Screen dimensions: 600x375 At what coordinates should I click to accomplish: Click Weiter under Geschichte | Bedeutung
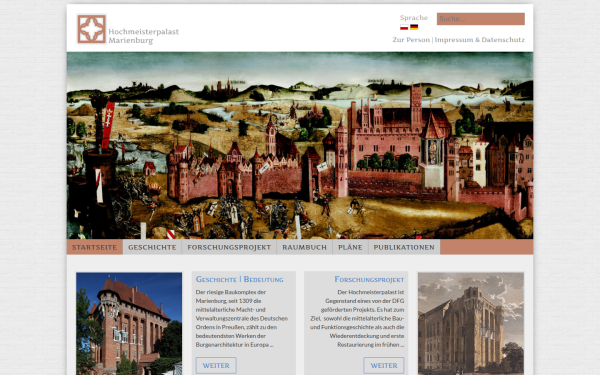tap(216, 365)
